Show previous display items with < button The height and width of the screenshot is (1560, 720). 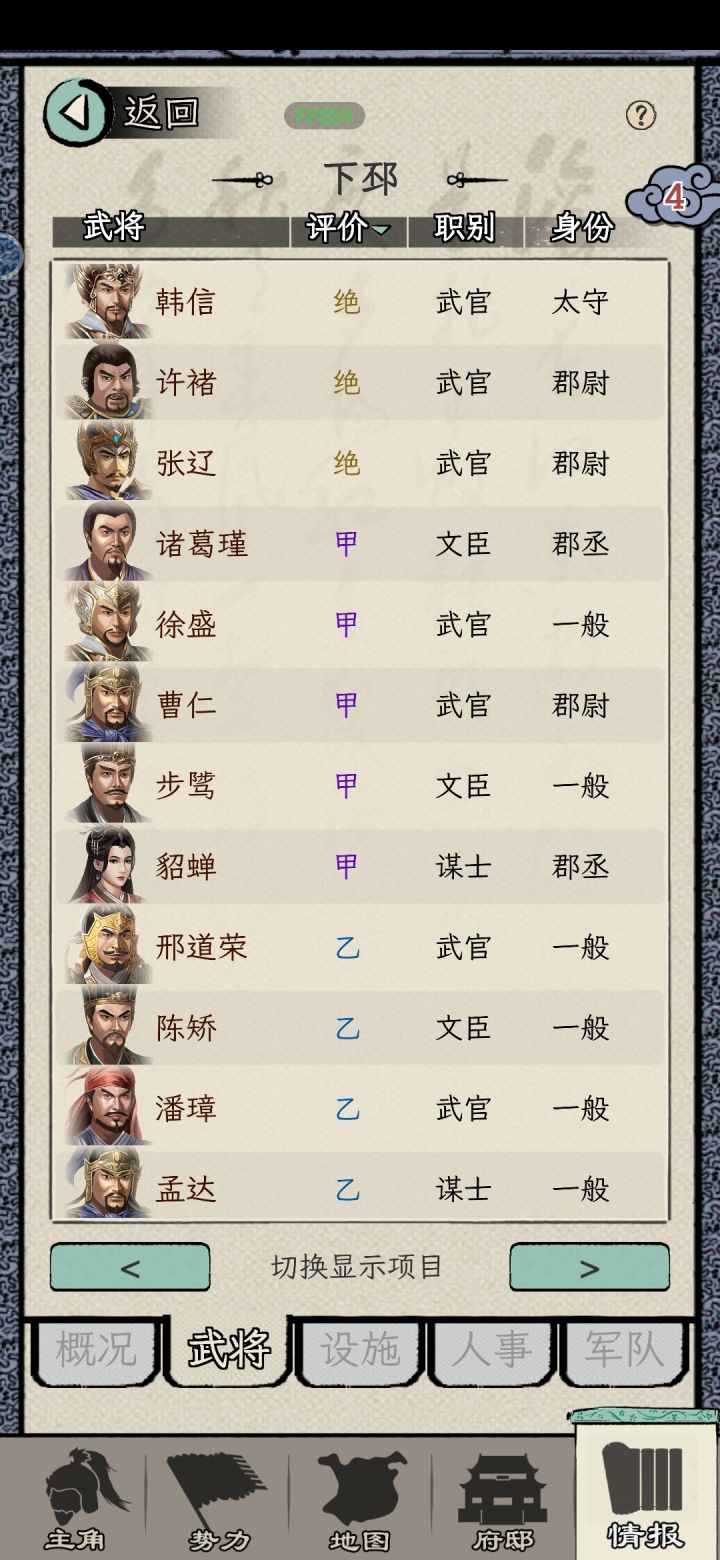click(x=130, y=1267)
